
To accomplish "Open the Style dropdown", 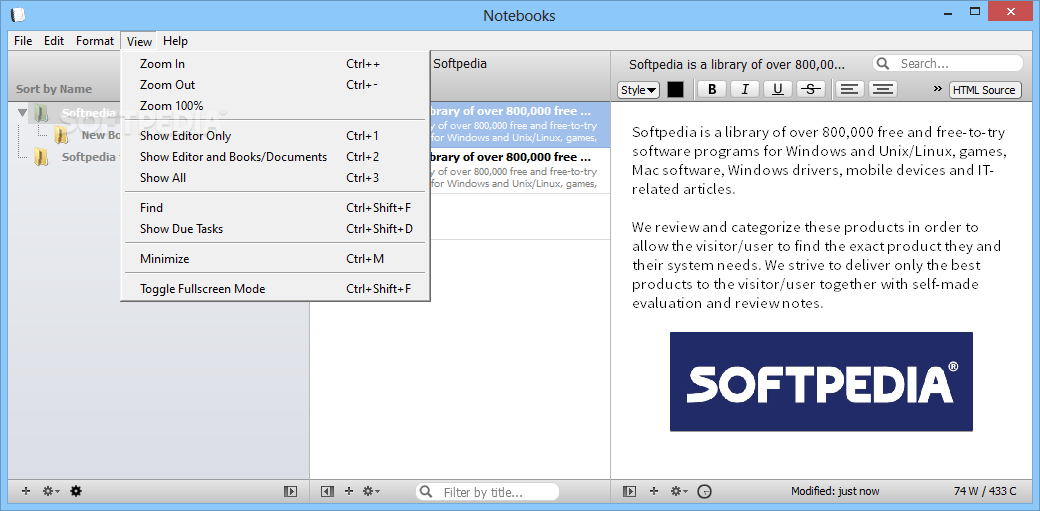I will tap(638, 90).
